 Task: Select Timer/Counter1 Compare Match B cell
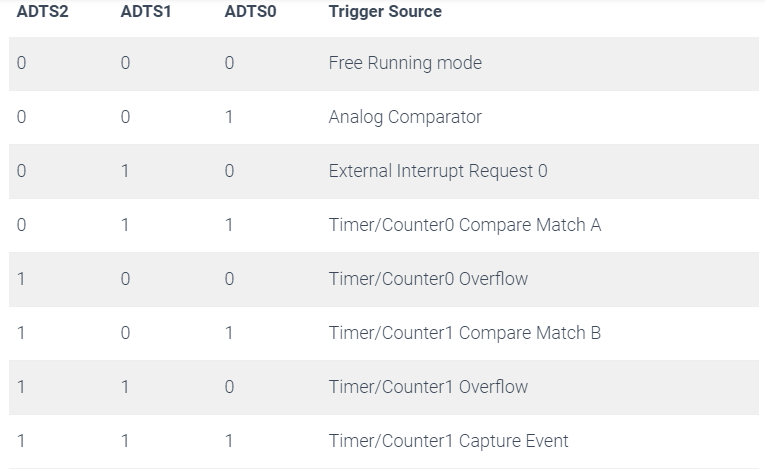pyautogui.click(x=464, y=333)
